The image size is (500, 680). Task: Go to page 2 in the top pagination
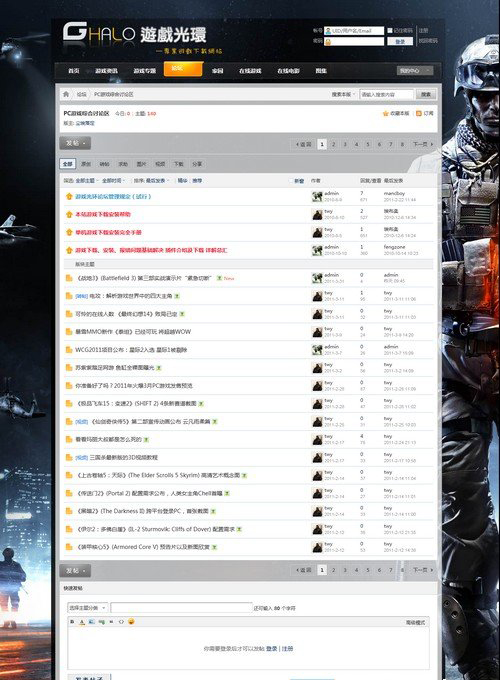click(x=333, y=144)
